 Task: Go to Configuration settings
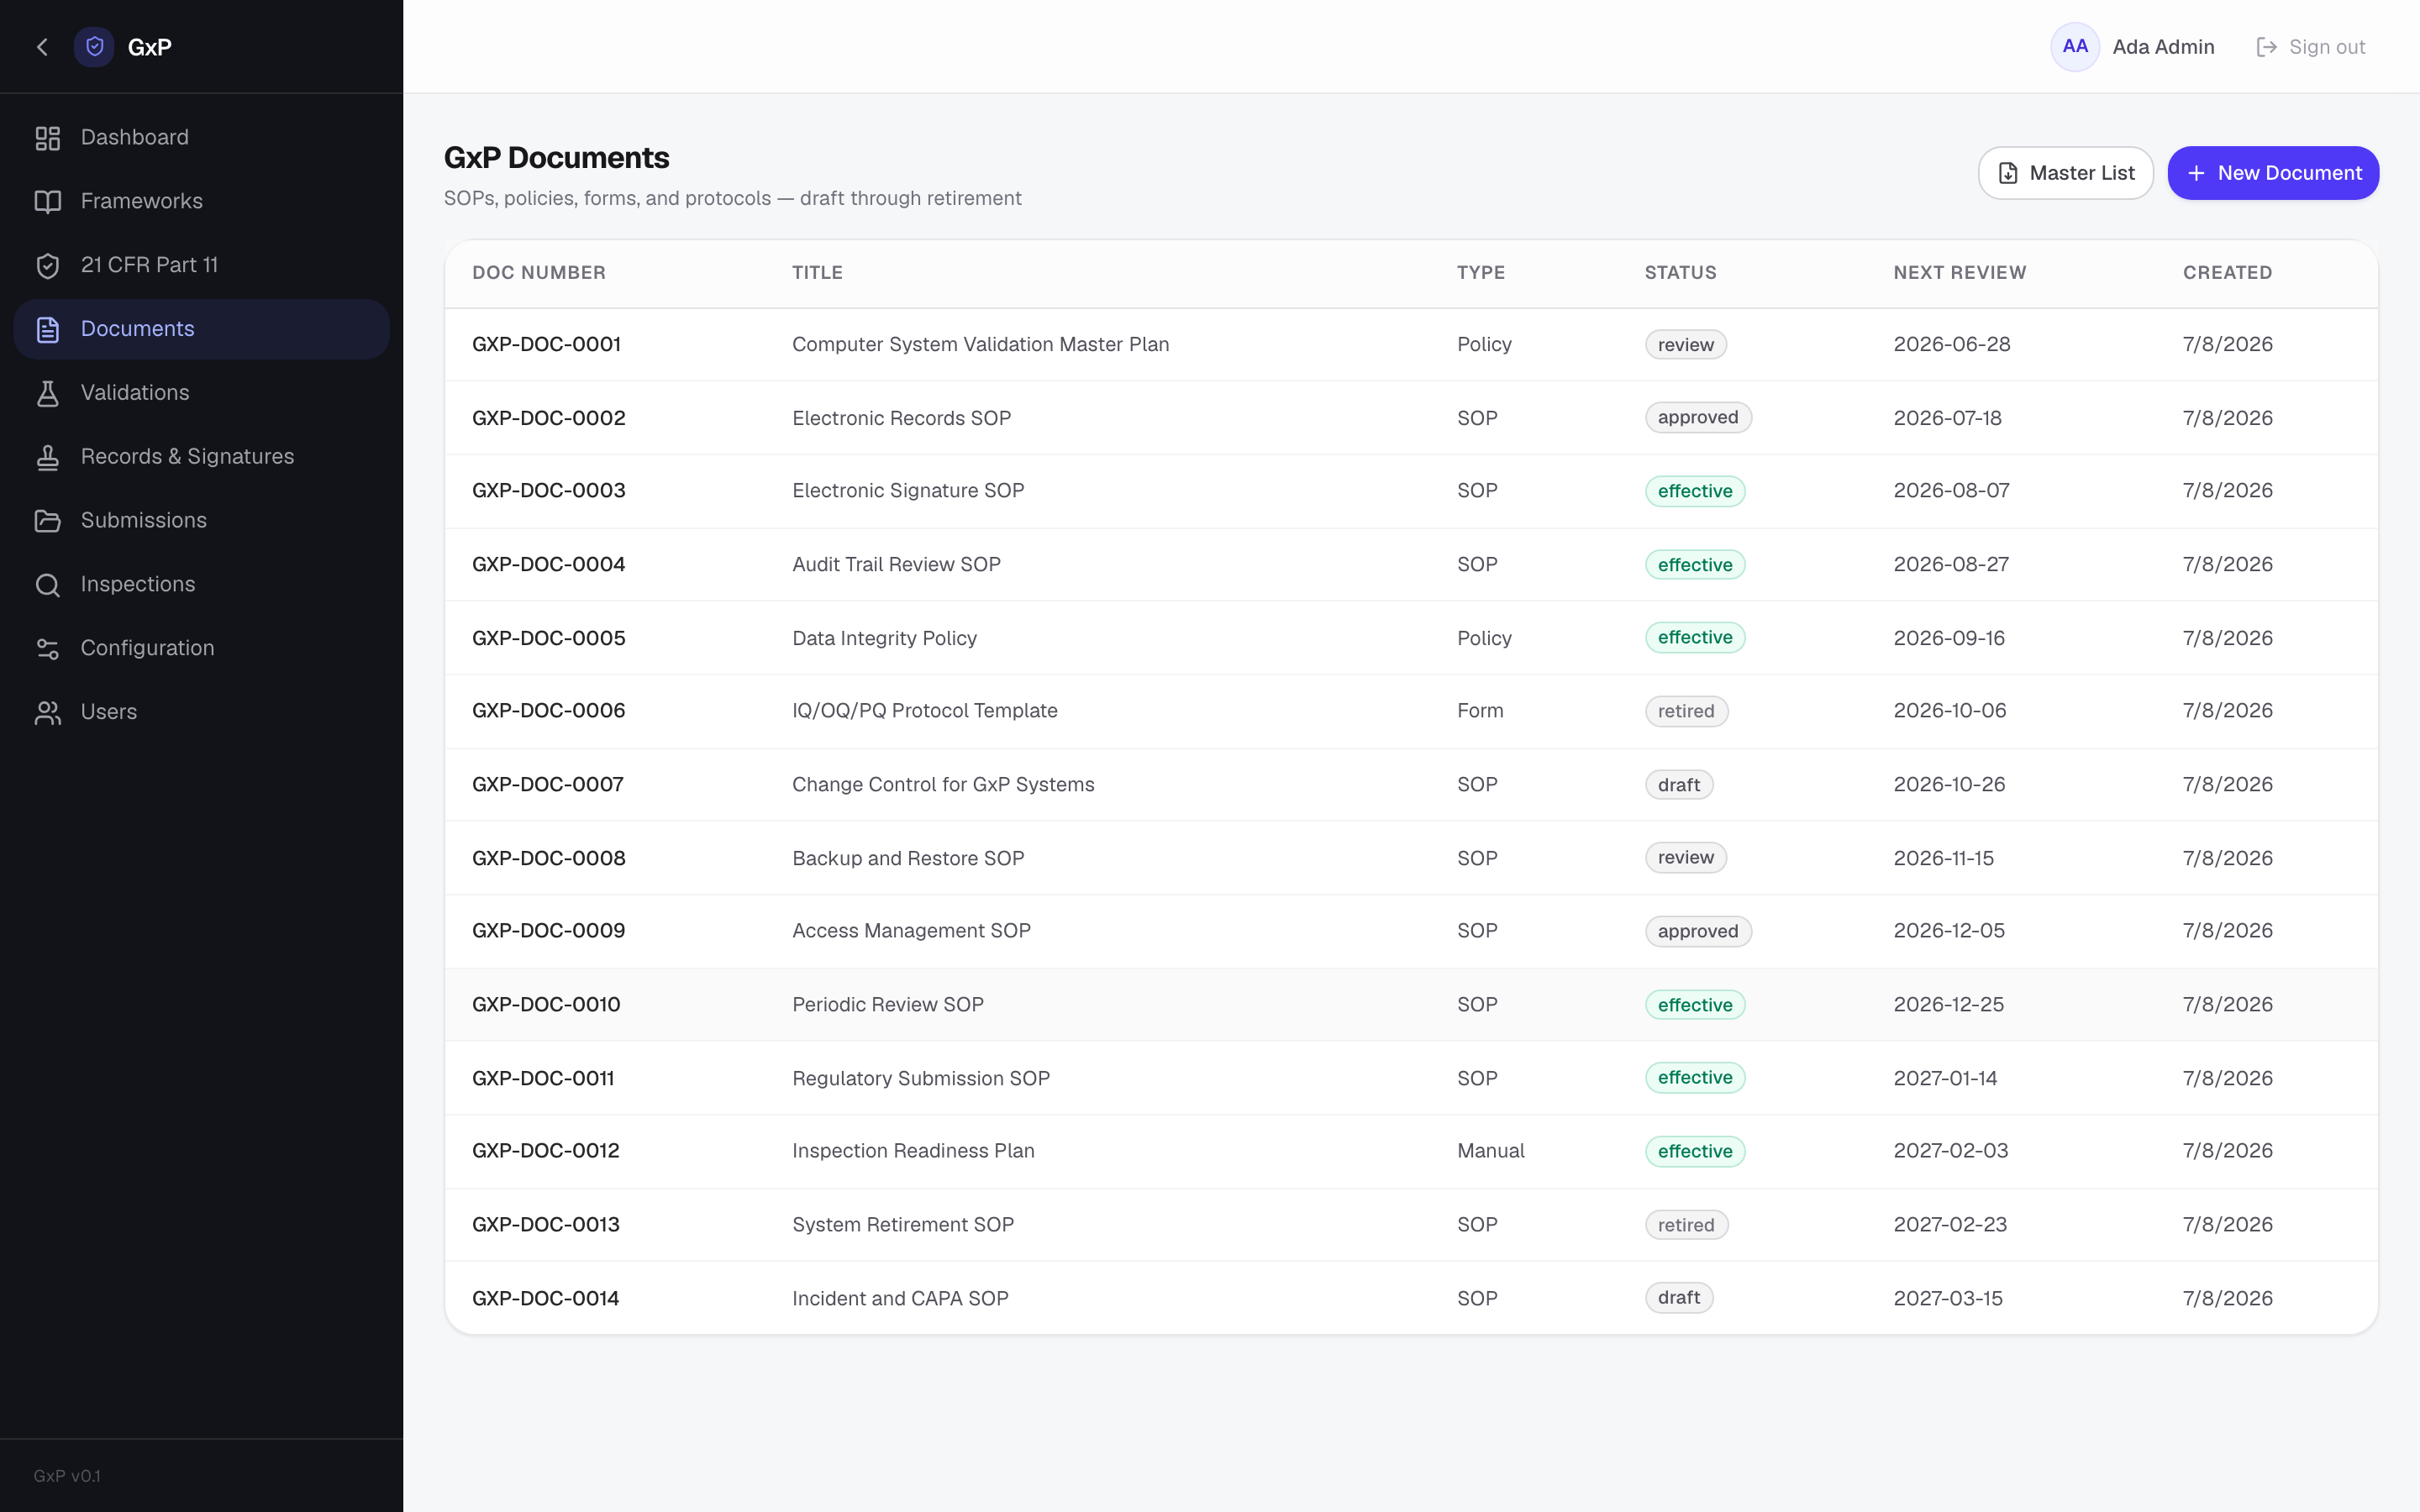click(202, 649)
